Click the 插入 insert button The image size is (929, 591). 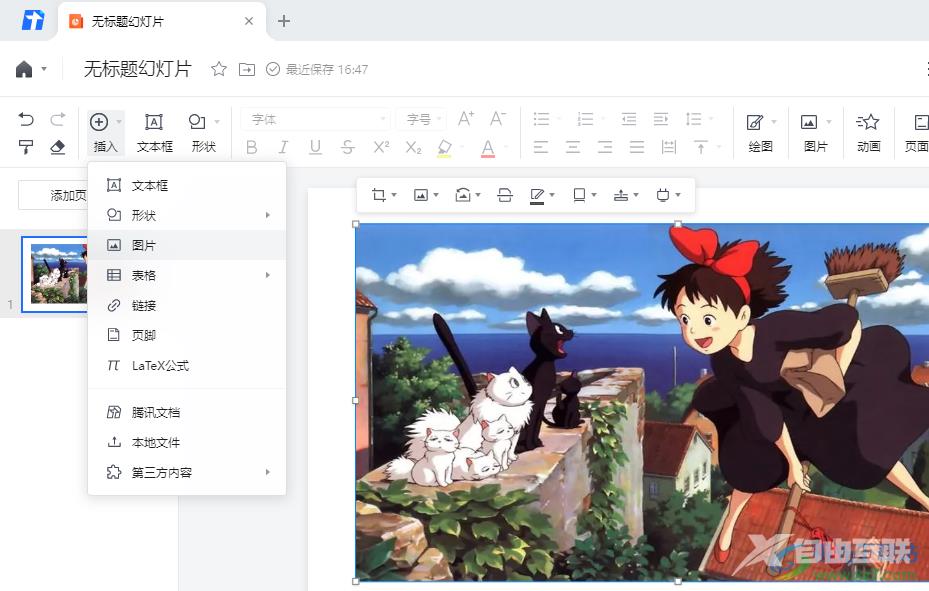click(x=105, y=133)
